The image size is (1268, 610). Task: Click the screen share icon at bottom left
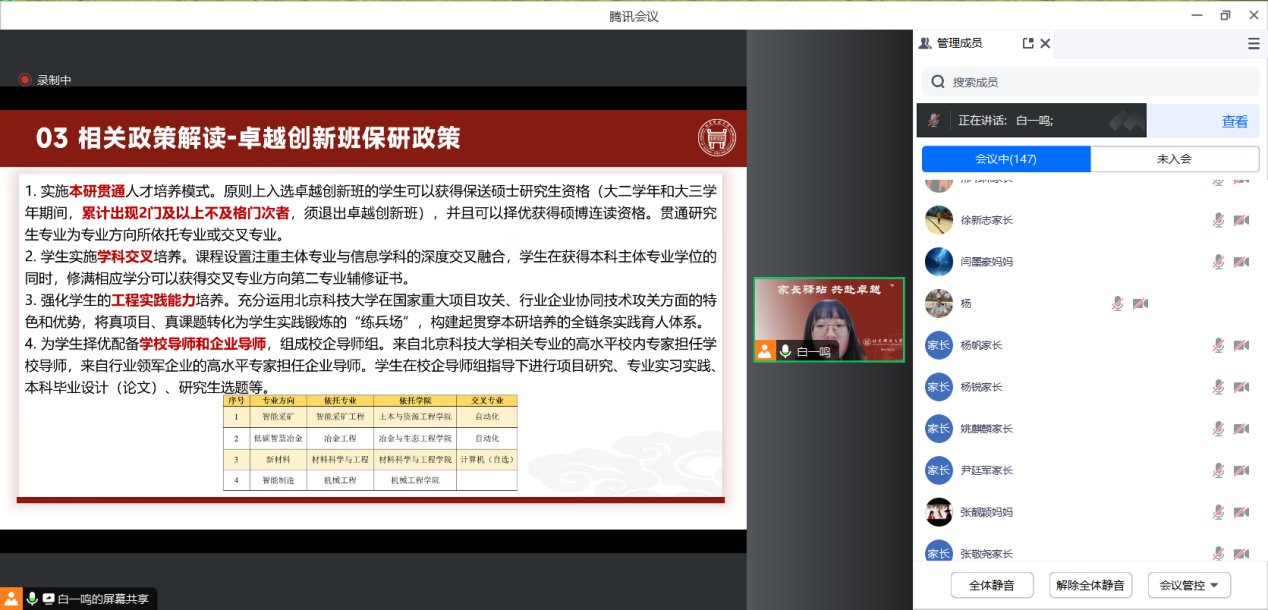pos(49,598)
